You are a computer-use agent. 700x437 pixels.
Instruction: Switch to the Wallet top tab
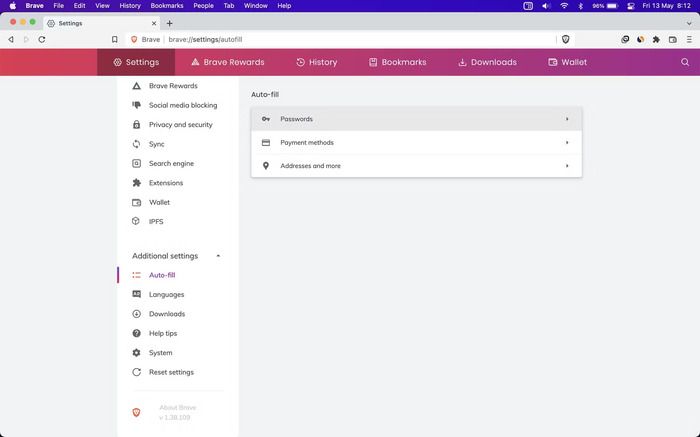tap(567, 62)
